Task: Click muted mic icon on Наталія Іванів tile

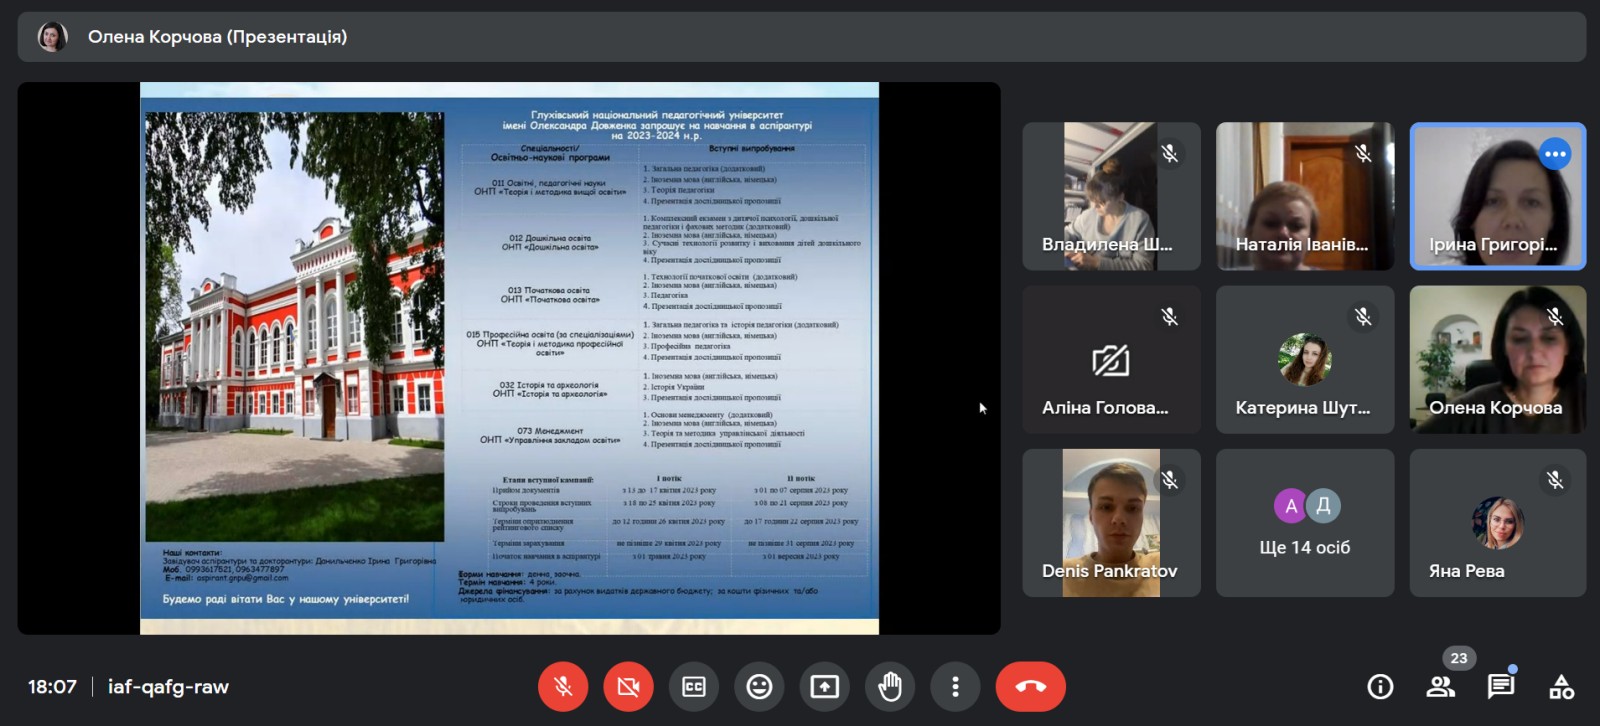Action: (1363, 153)
